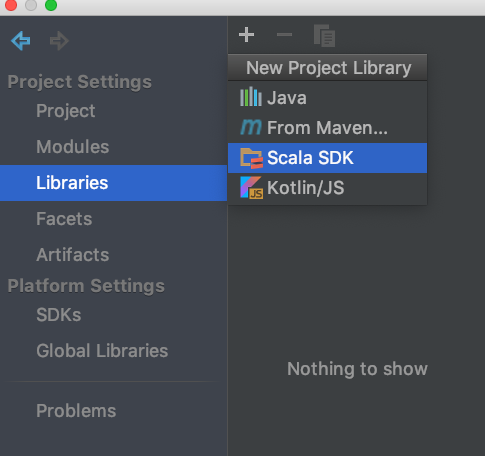Select the Scala SDK menu item
This screenshot has width=485, height=456.
point(327,158)
